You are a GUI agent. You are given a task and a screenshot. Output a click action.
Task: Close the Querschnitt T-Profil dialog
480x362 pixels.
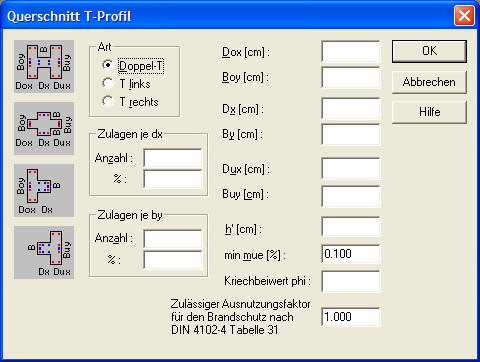[464, 16]
